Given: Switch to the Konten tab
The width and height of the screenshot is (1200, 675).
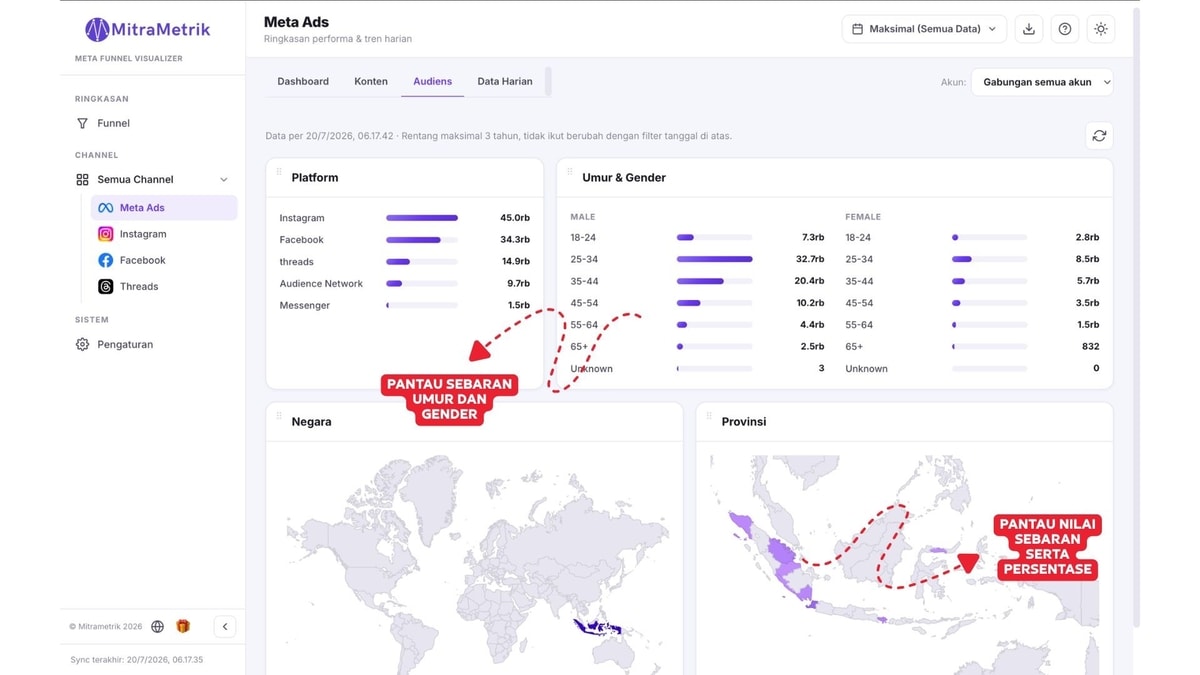Looking at the screenshot, I should [371, 81].
